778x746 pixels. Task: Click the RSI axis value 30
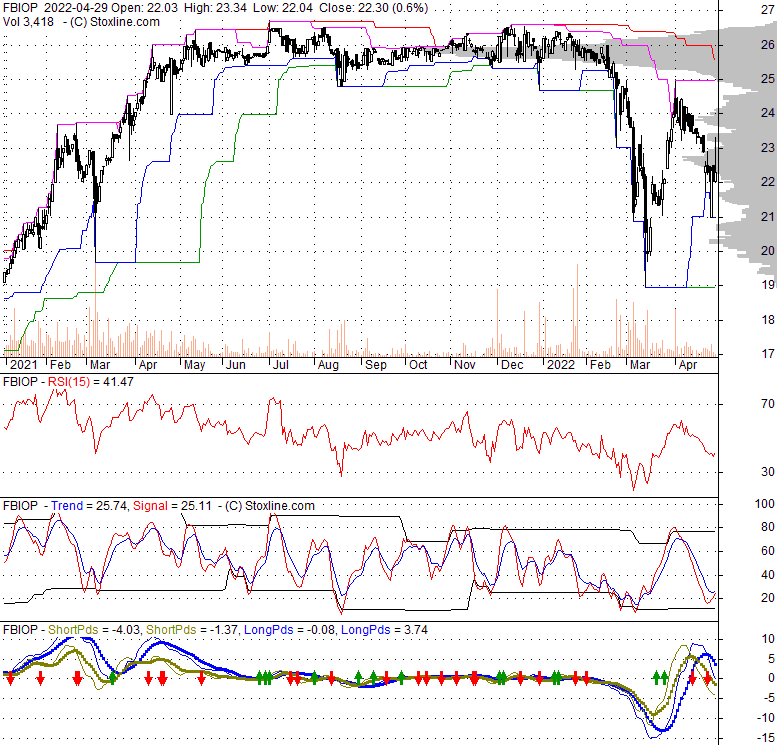point(768,472)
